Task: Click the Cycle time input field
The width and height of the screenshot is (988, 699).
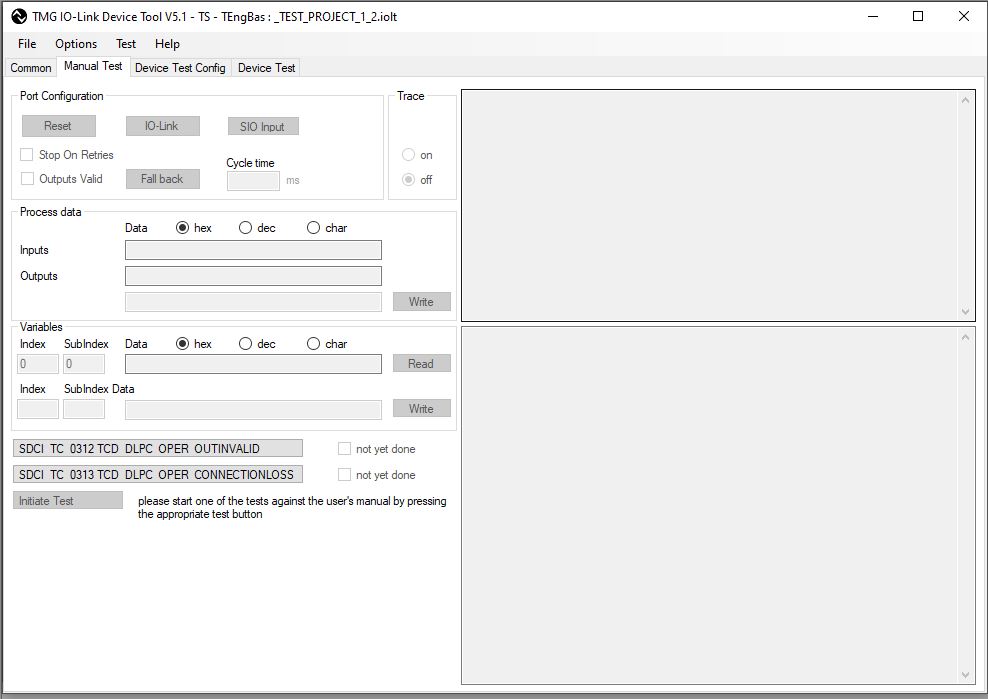Action: pyautogui.click(x=253, y=181)
